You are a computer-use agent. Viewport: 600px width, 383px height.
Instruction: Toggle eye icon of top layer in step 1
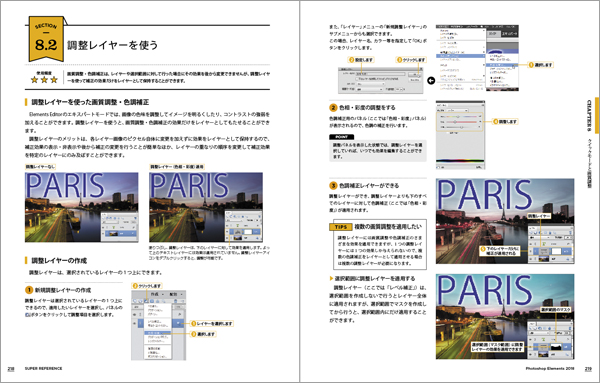click(x=135, y=315)
